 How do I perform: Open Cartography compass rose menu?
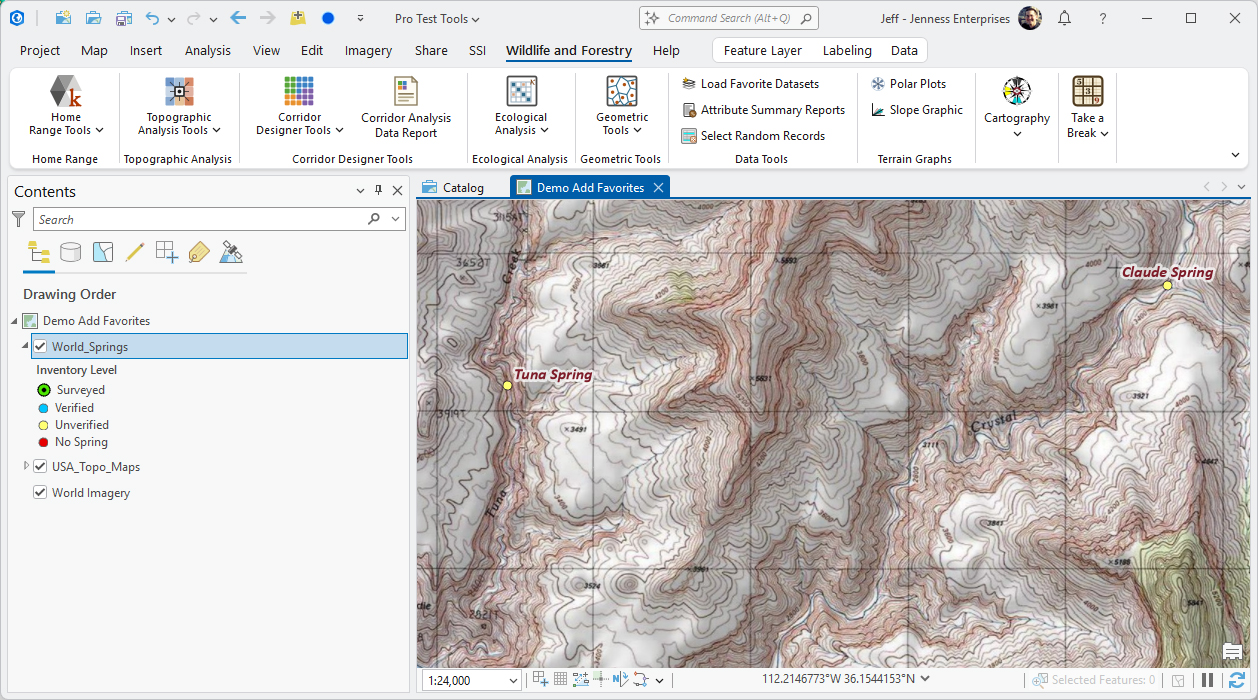[x=1017, y=106]
